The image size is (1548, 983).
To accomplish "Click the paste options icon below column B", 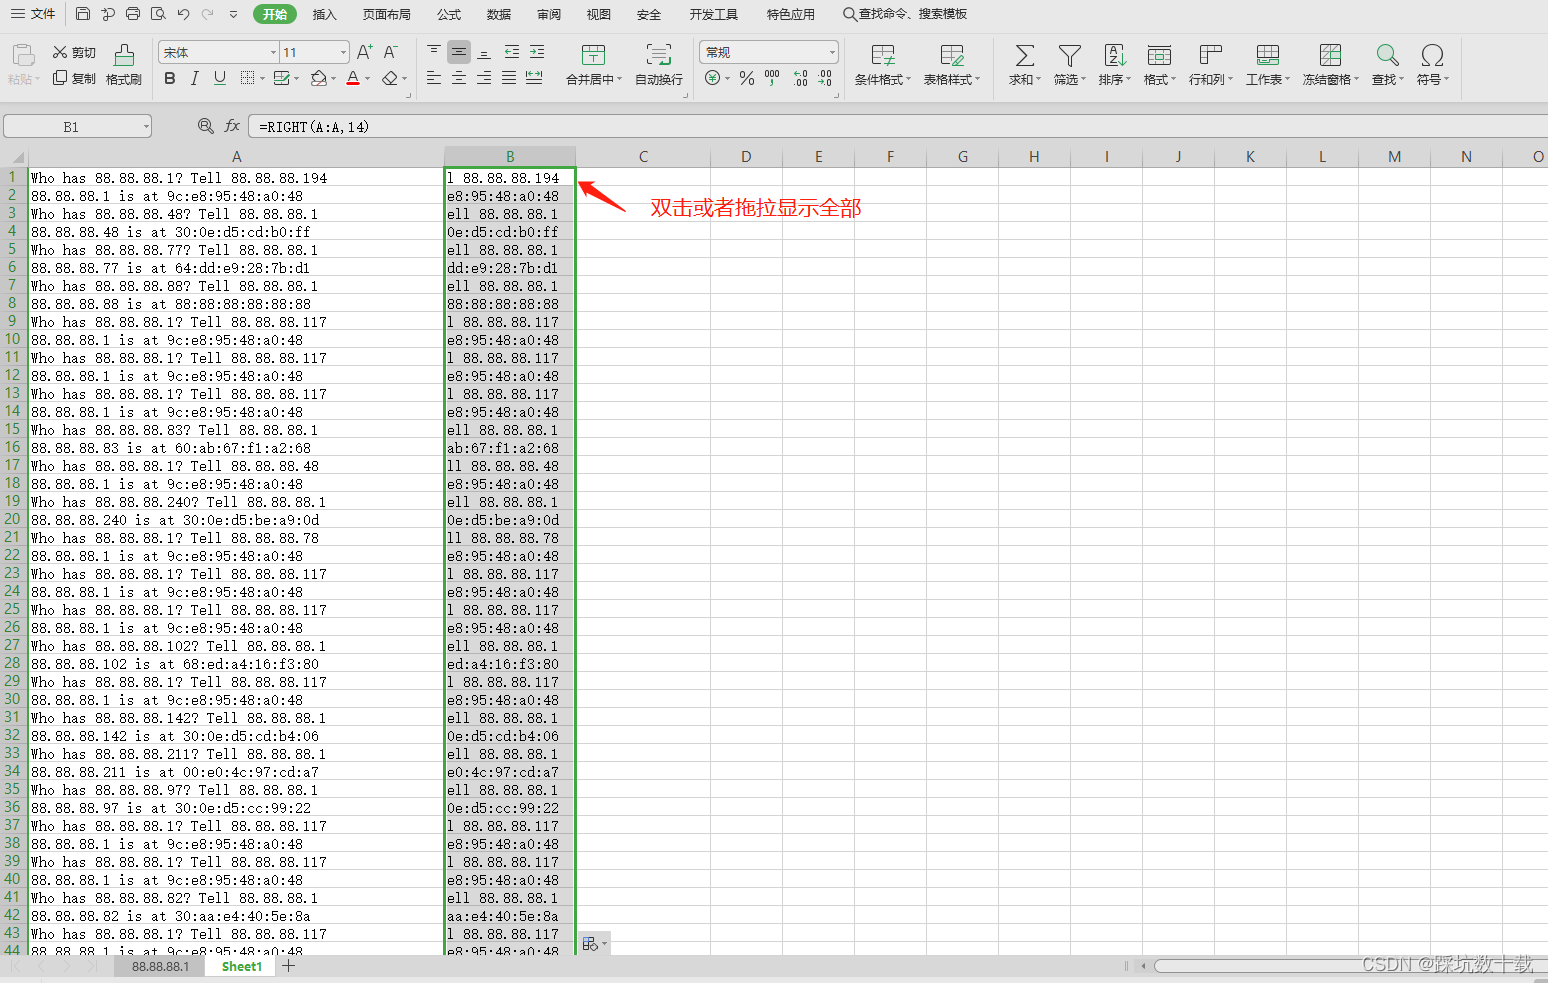I will coord(594,943).
